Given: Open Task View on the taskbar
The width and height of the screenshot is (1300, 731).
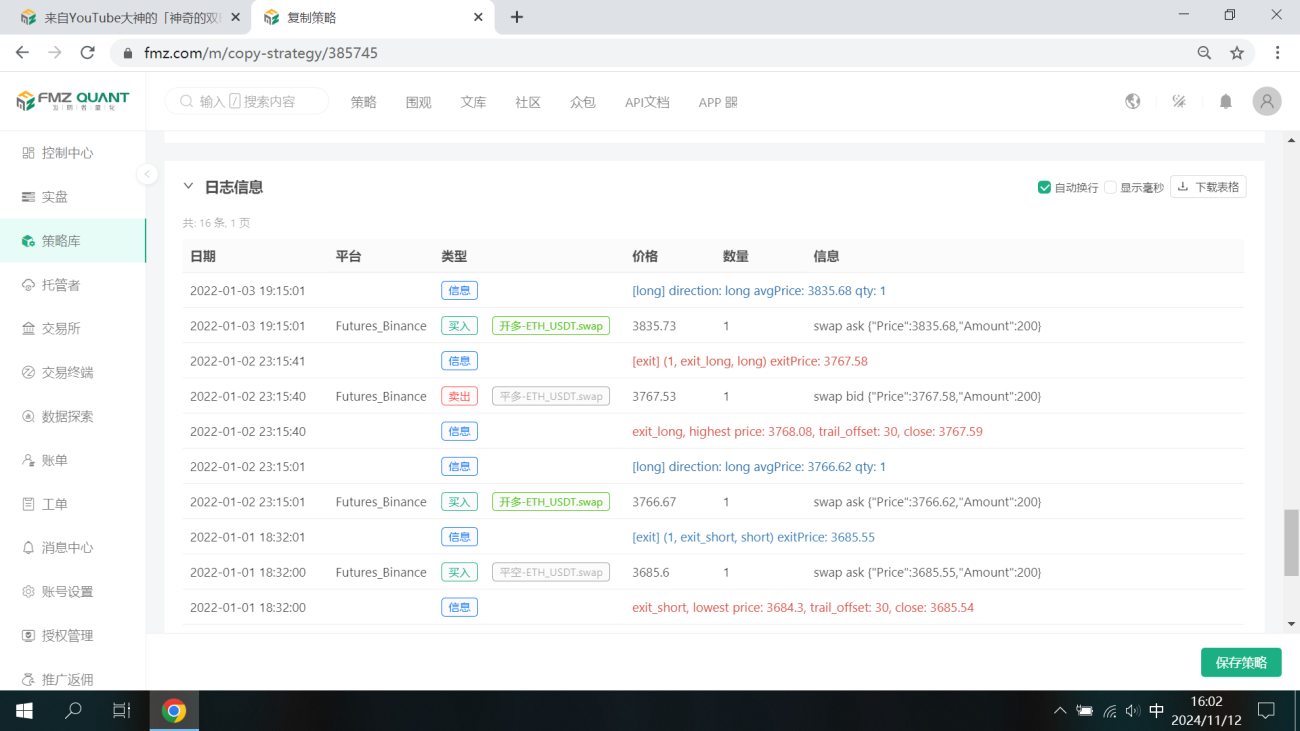Looking at the screenshot, I should pyautogui.click(x=121, y=711).
